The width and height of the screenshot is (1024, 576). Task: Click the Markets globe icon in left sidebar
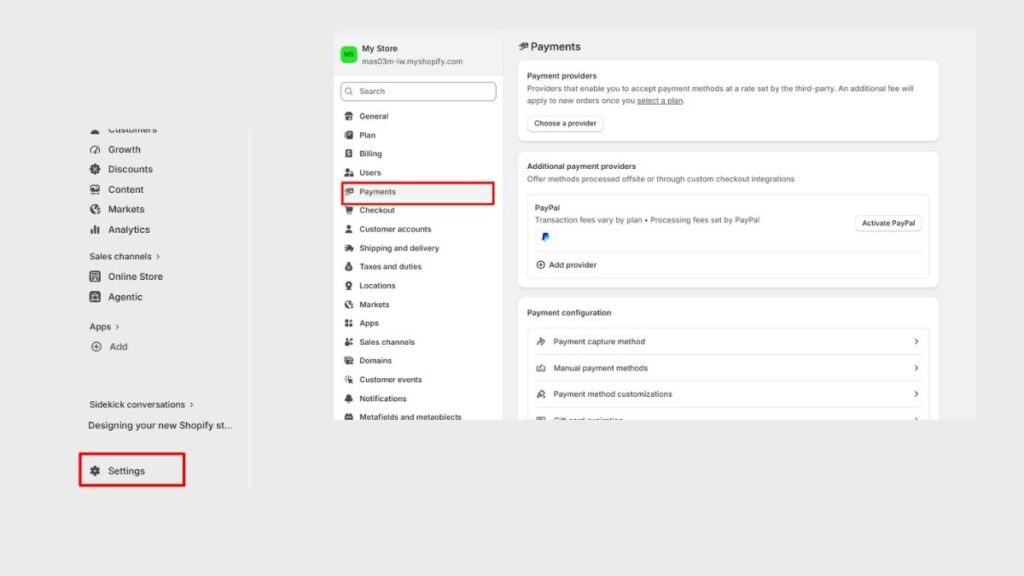click(x=95, y=210)
